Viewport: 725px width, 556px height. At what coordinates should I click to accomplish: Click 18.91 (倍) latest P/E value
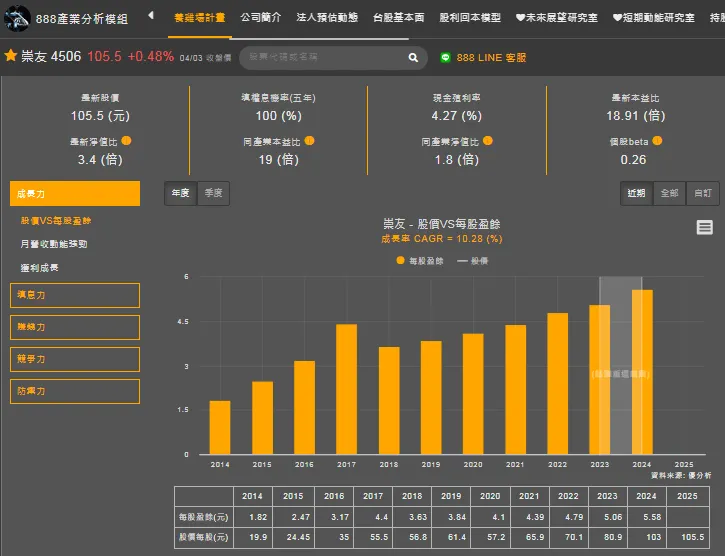click(x=636, y=116)
